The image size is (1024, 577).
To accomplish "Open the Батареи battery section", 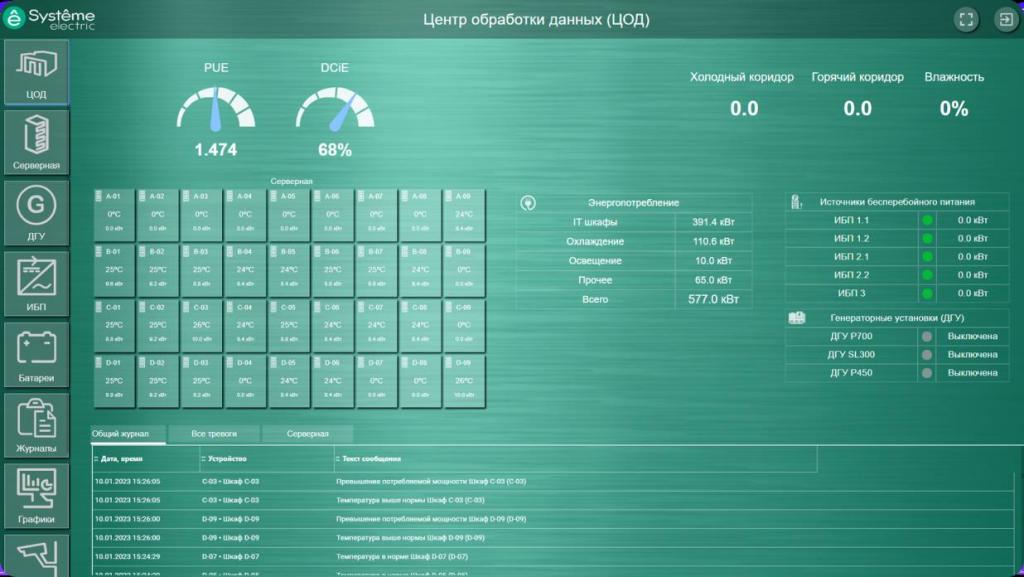I will (36, 355).
